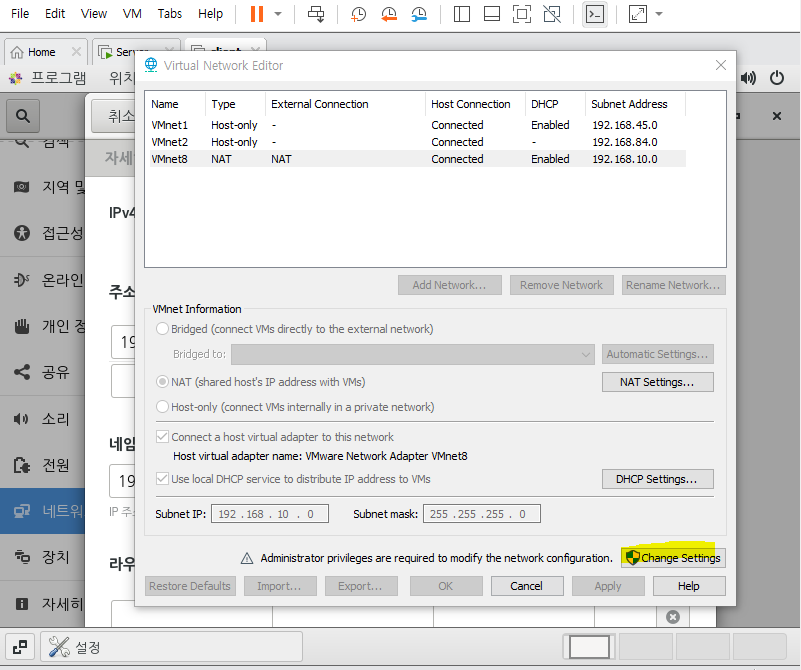The height and width of the screenshot is (670, 801).
Task: Select the Host-only radio button
Action: [x=162, y=407]
